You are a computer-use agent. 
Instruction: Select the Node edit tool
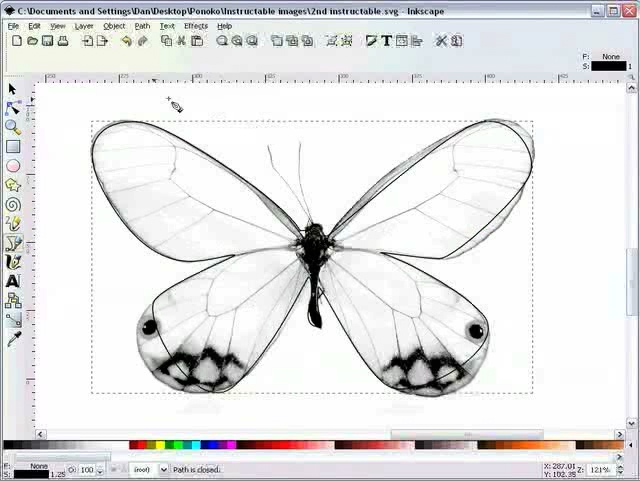click(x=13, y=108)
